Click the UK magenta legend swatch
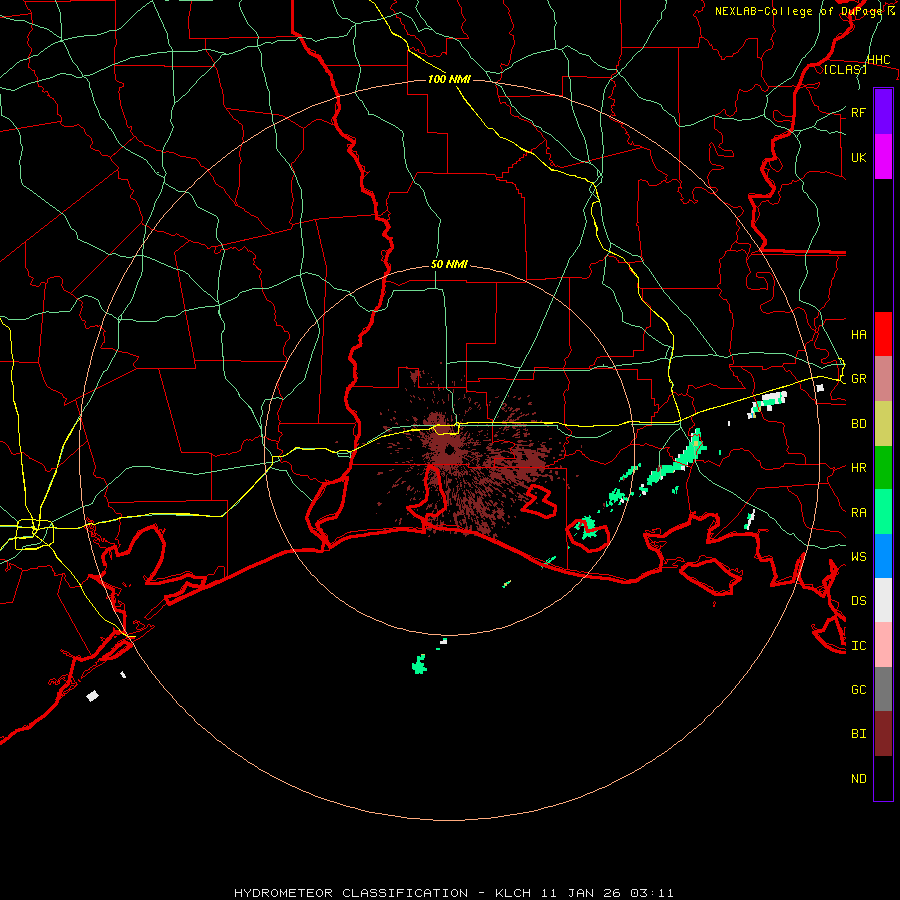This screenshot has width=900, height=900. tap(883, 157)
